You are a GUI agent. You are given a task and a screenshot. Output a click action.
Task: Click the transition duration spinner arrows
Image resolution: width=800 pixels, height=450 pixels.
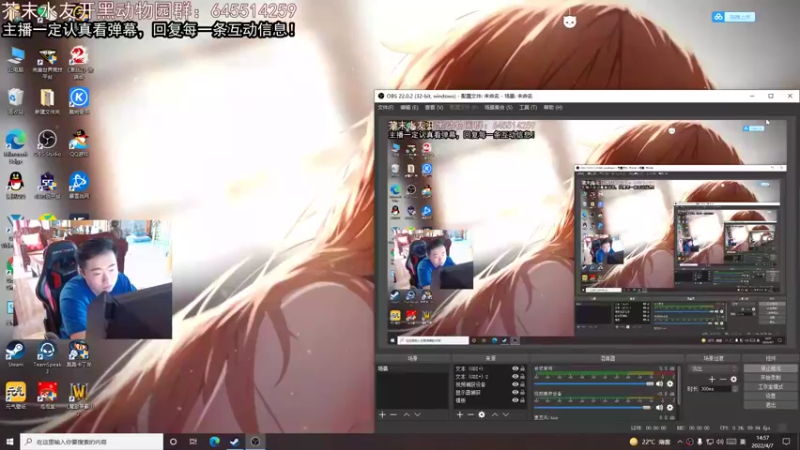pyautogui.click(x=735, y=389)
